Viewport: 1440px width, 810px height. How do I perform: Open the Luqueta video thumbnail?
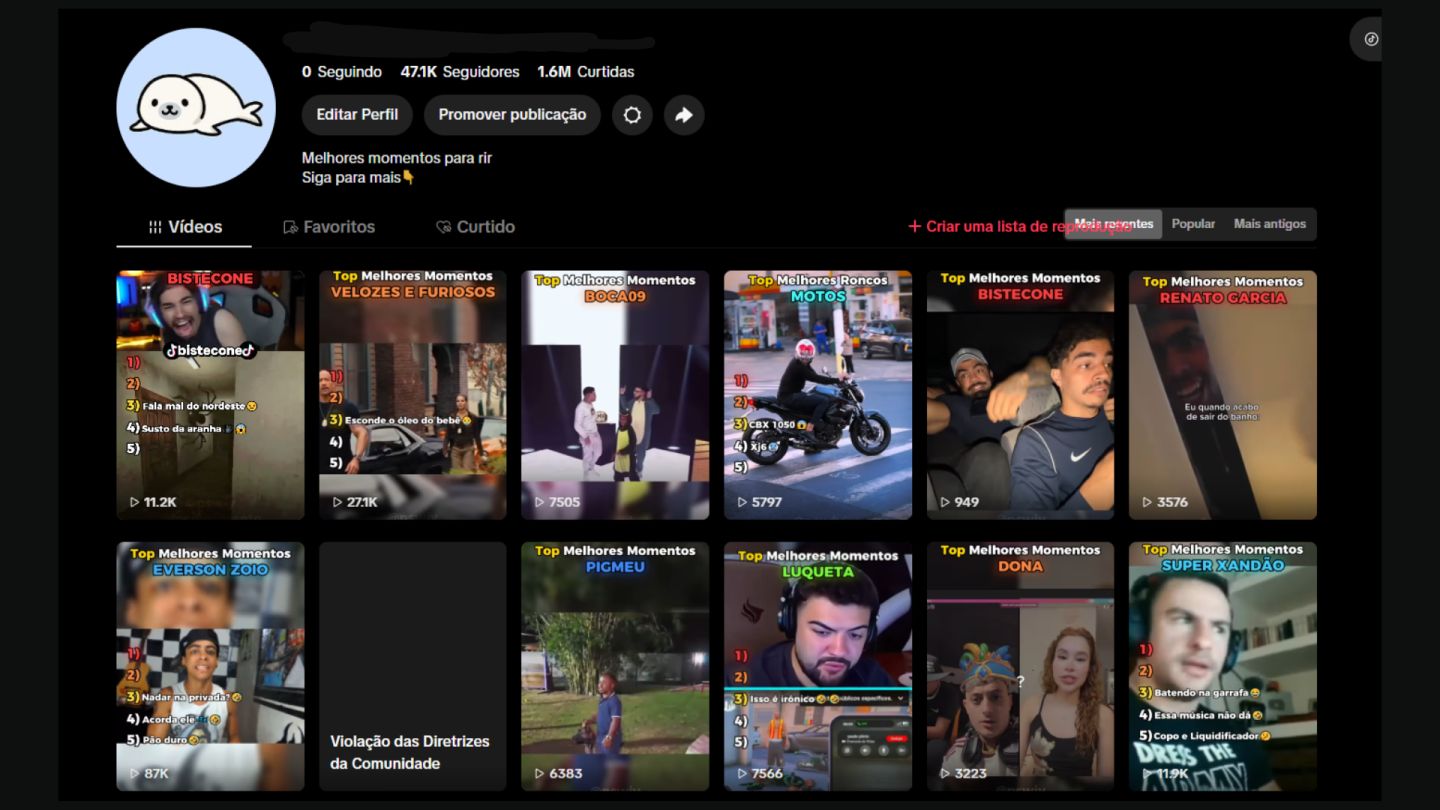coord(818,667)
